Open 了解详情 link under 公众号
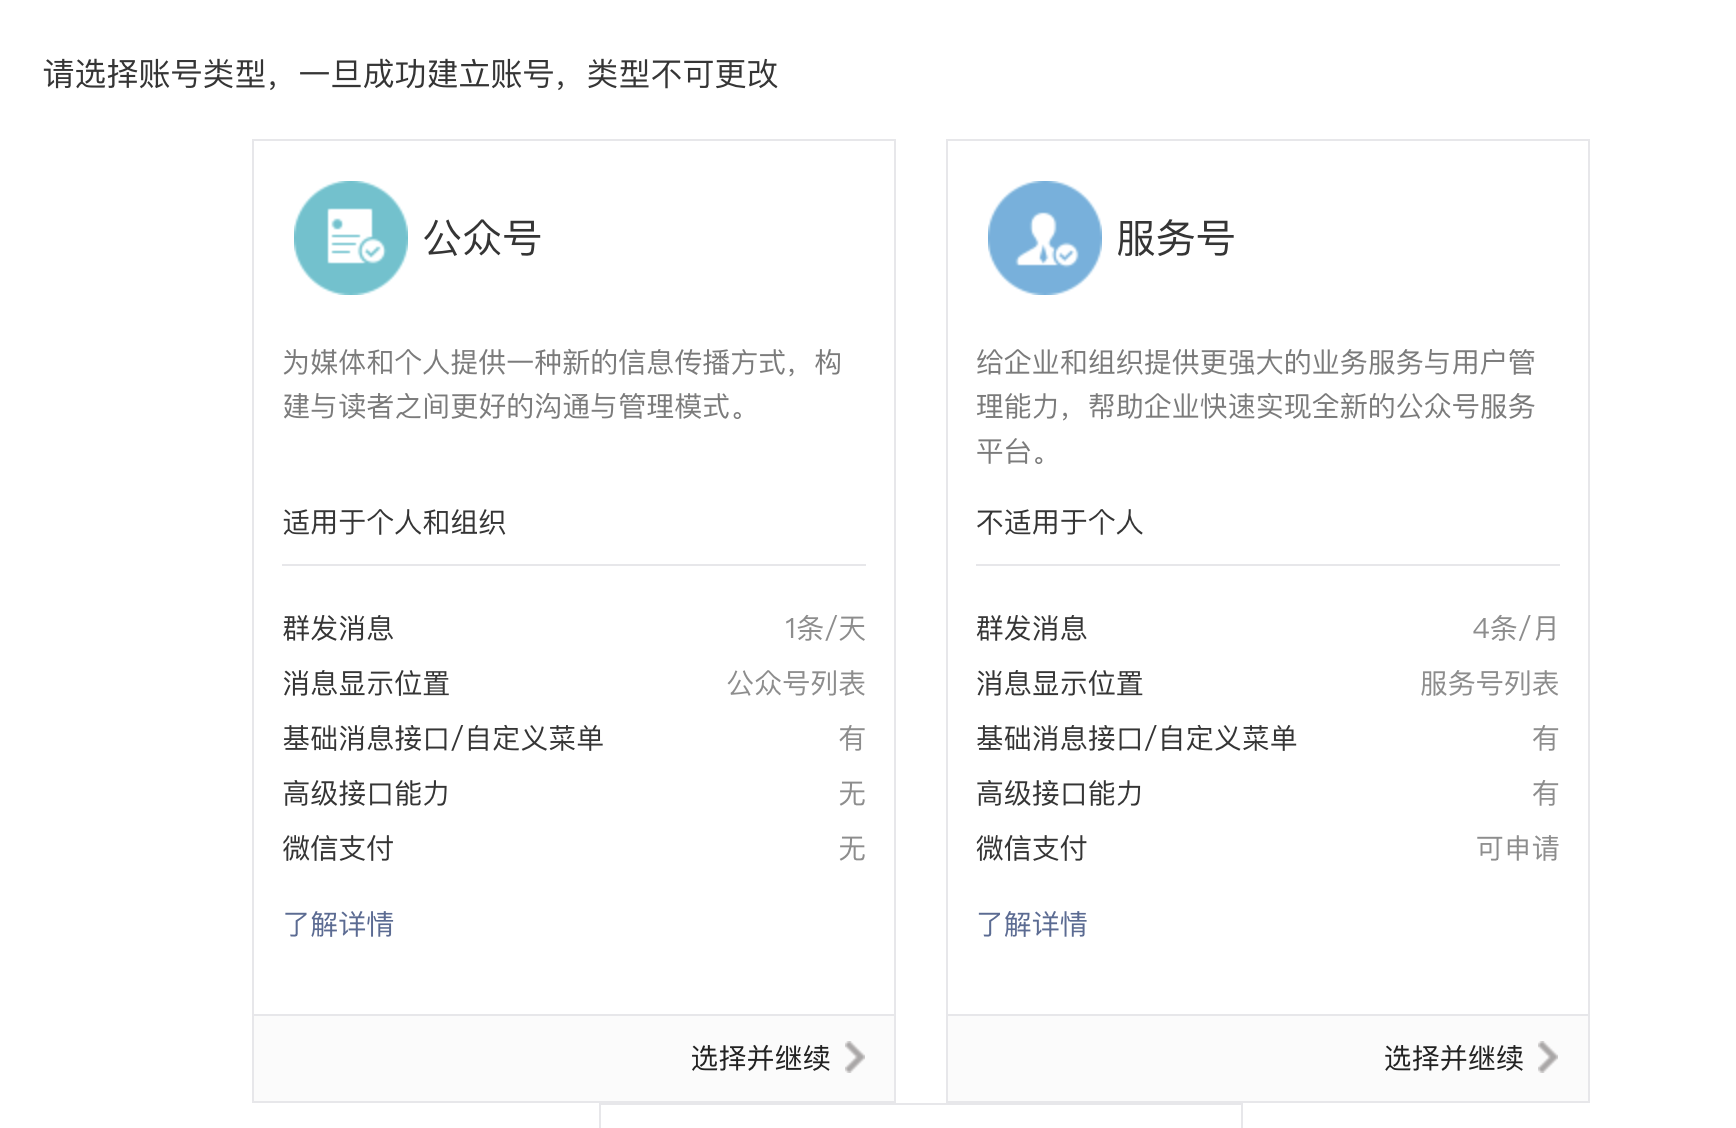Screen dimensions: 1736x1128 [338, 923]
